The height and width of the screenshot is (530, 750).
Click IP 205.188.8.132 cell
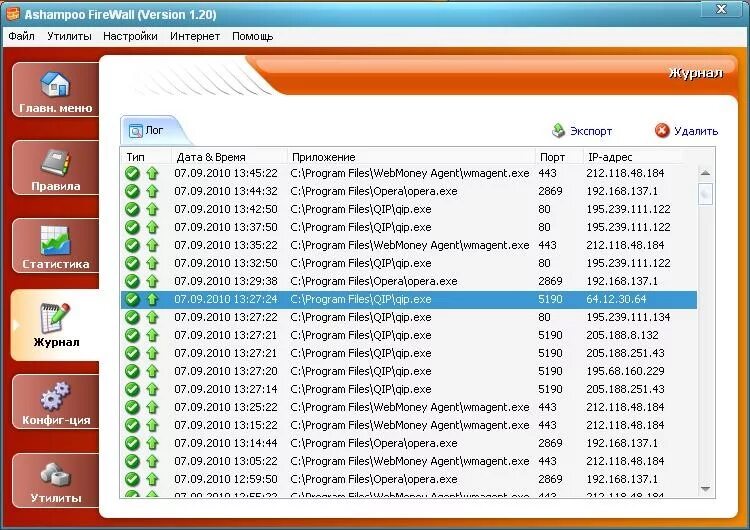pos(622,335)
